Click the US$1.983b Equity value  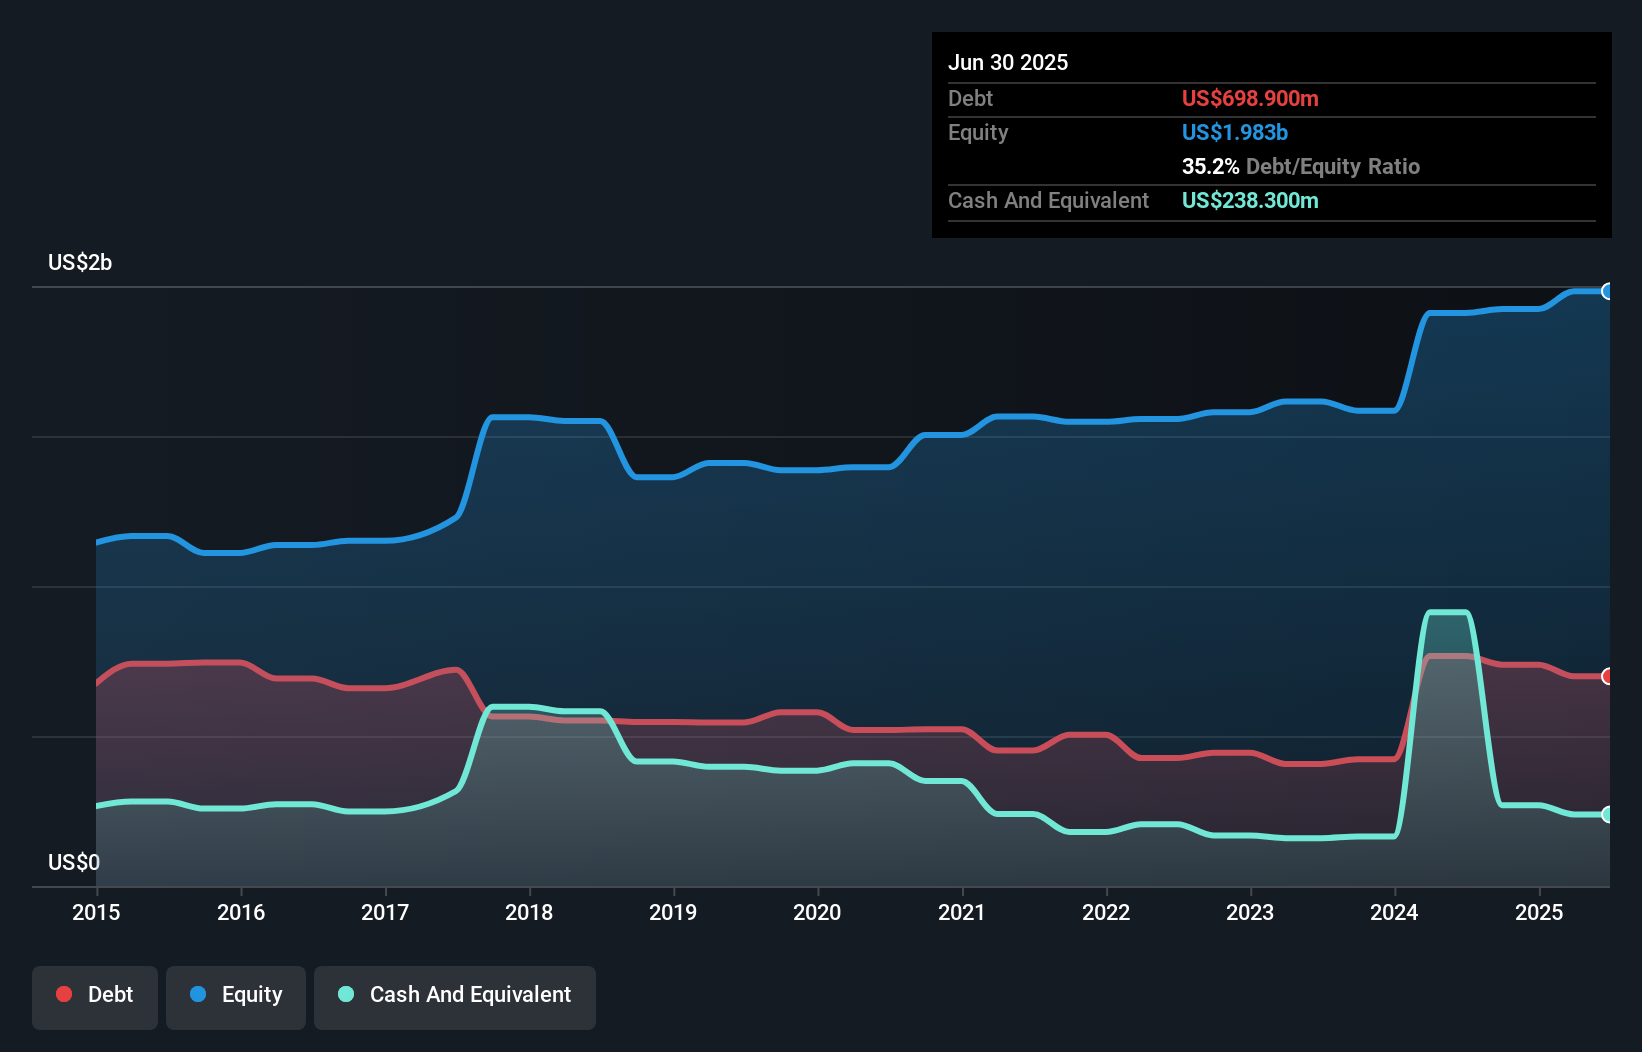(1234, 132)
